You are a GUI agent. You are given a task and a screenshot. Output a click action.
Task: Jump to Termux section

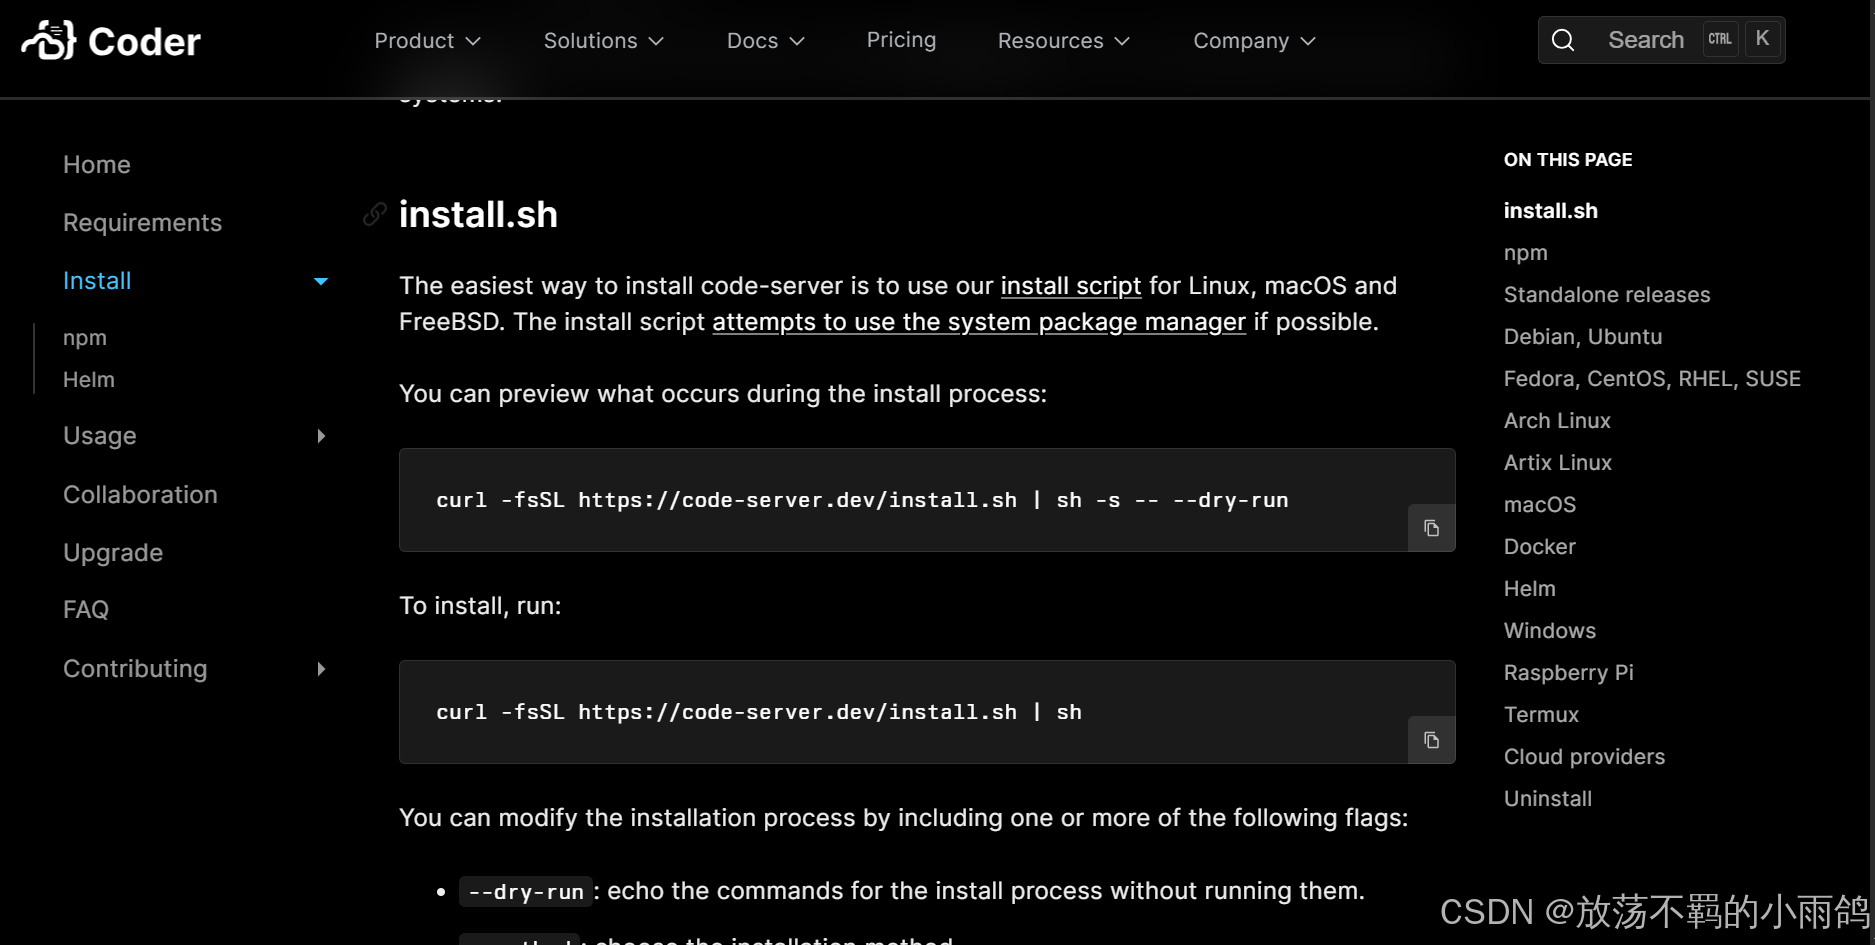pyautogui.click(x=1541, y=715)
